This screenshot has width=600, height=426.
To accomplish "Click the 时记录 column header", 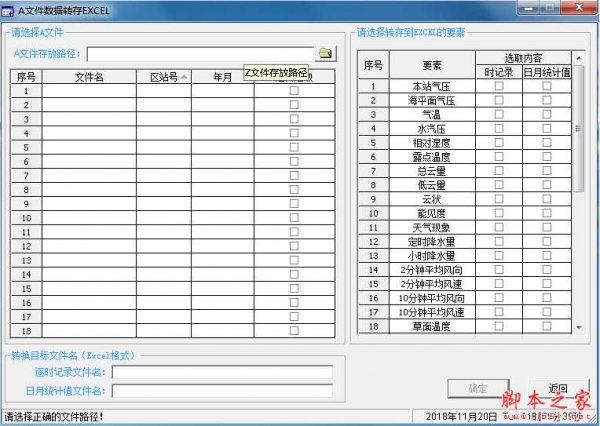I will pos(499,72).
